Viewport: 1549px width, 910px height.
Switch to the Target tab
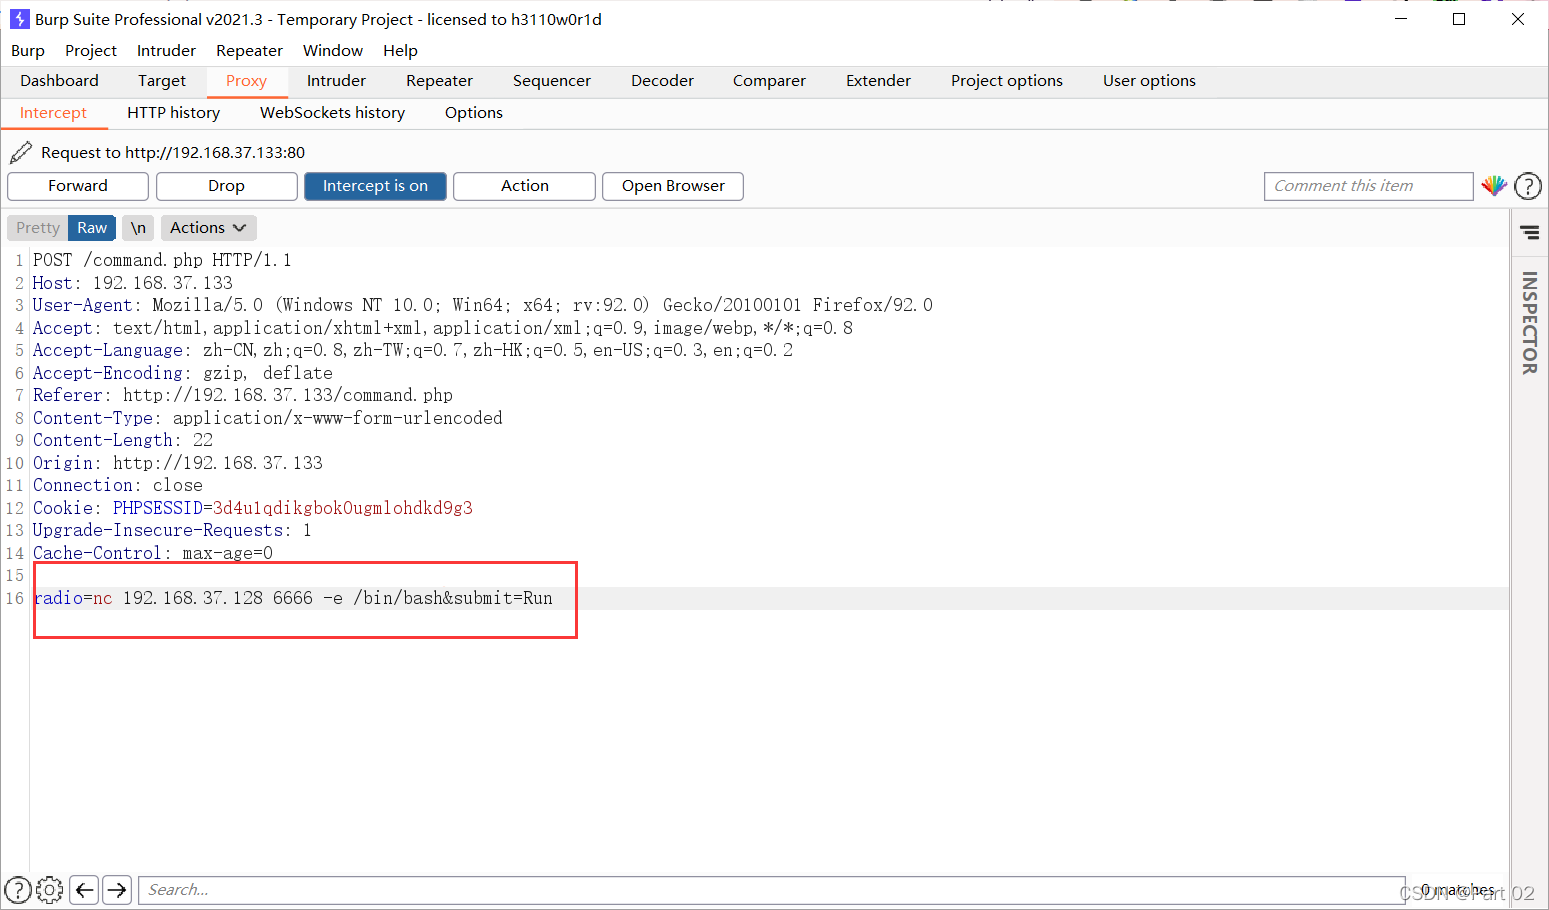(162, 81)
